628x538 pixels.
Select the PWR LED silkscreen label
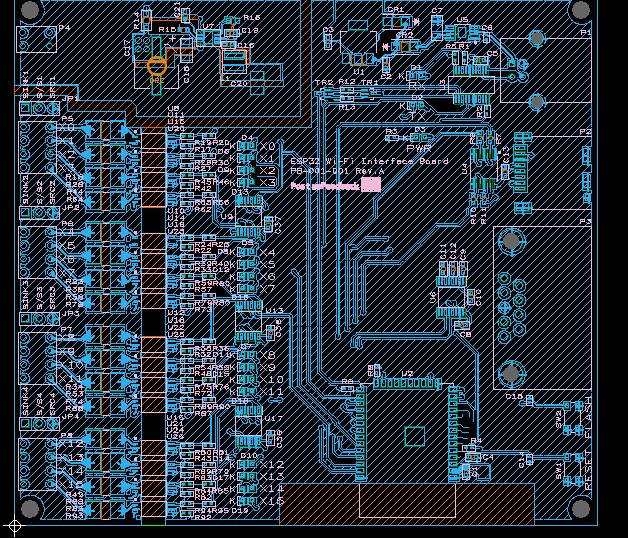click(x=419, y=149)
